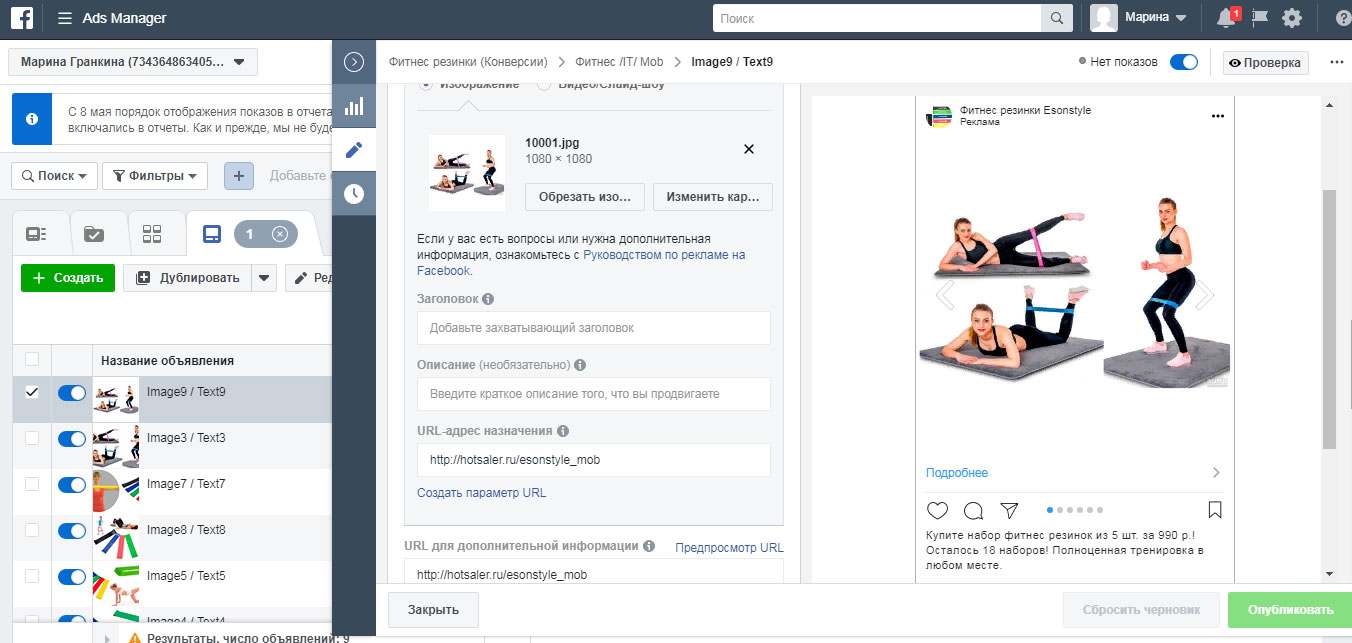Viewport: 1352px width, 643px height.
Task: Open the Поиск dropdown in filter bar
Action: point(55,176)
